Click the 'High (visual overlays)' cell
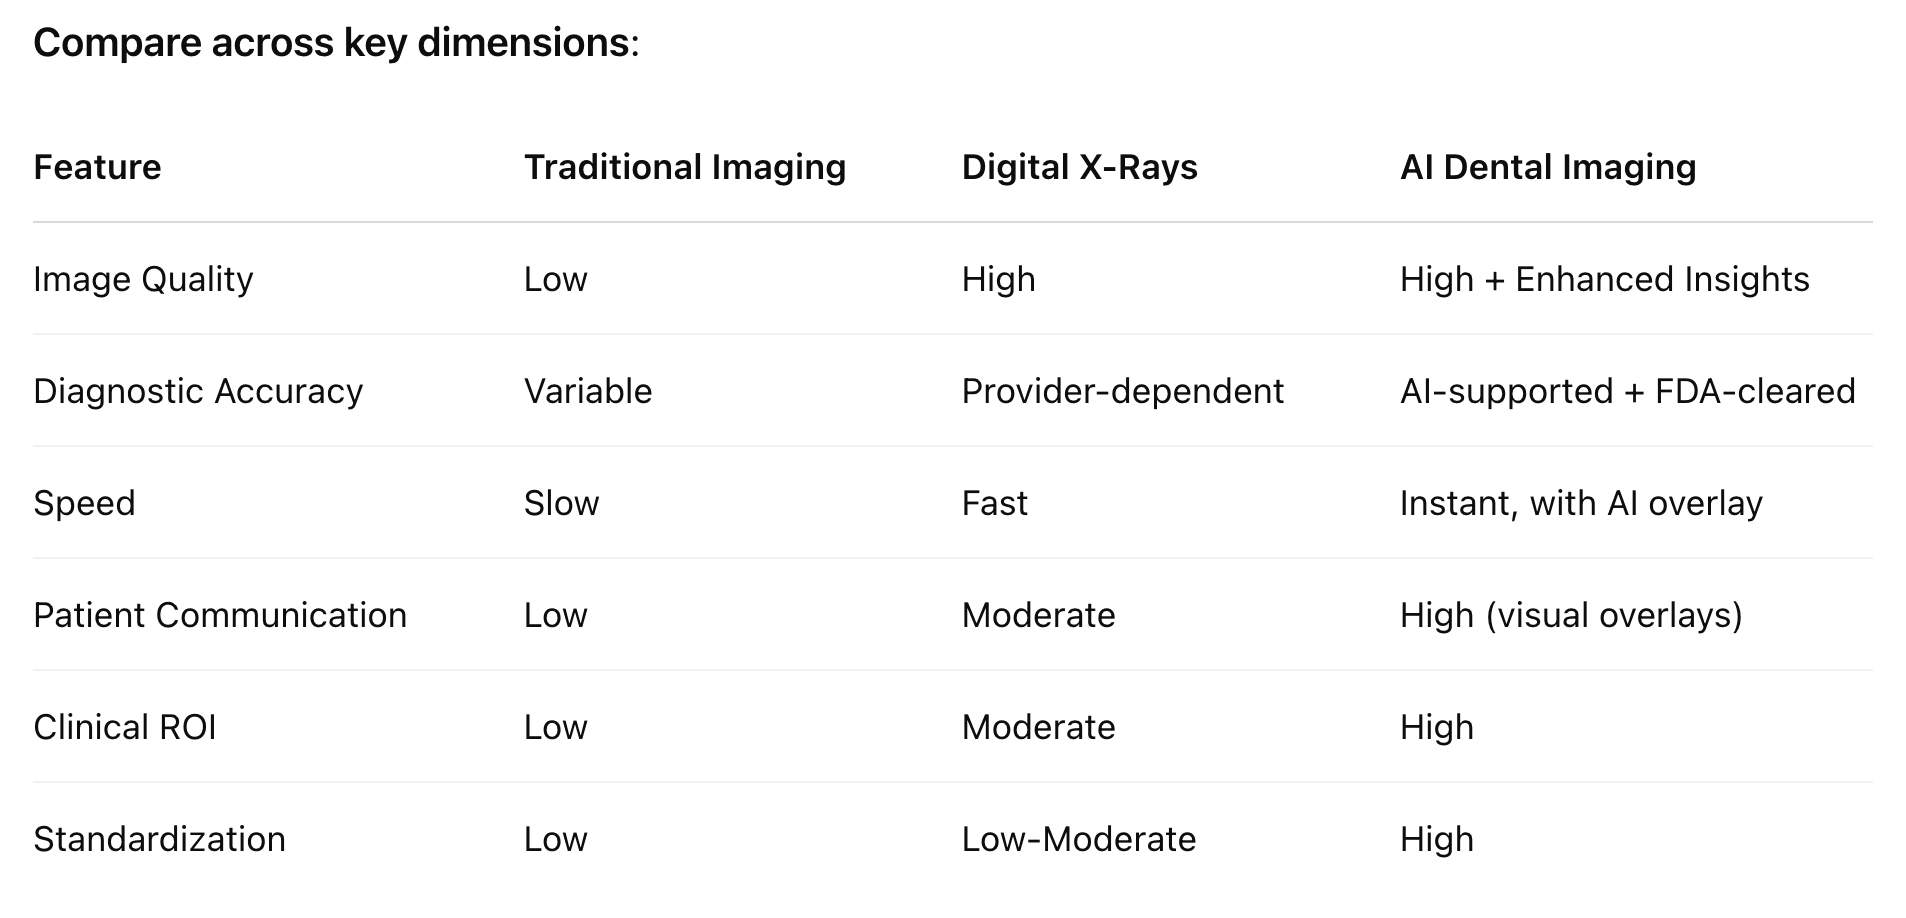 tap(1571, 615)
